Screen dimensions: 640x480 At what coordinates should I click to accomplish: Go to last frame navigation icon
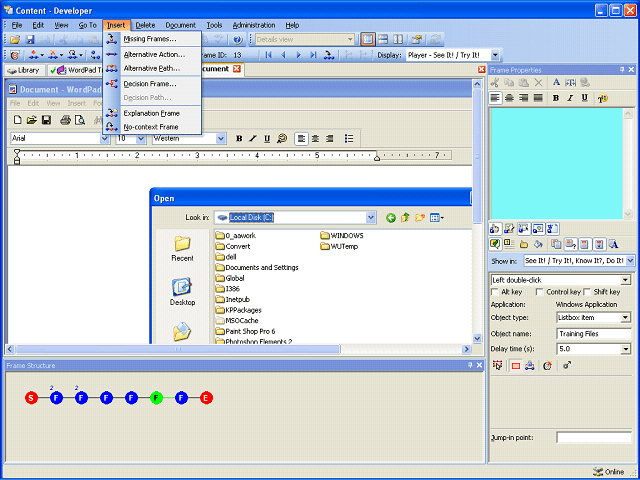[313, 55]
